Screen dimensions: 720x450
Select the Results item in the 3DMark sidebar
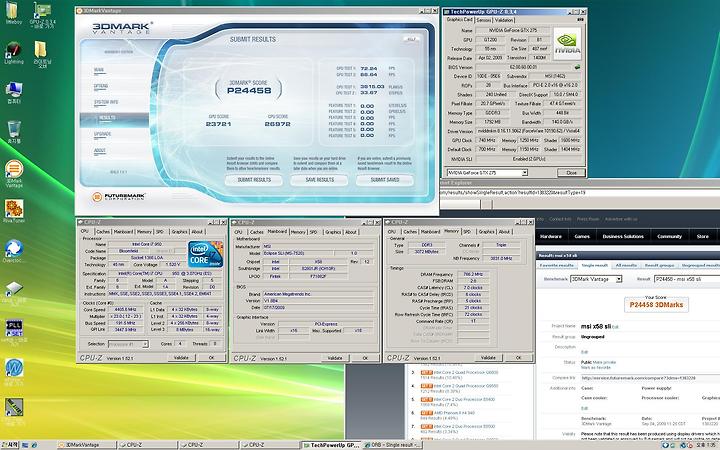click(x=114, y=118)
